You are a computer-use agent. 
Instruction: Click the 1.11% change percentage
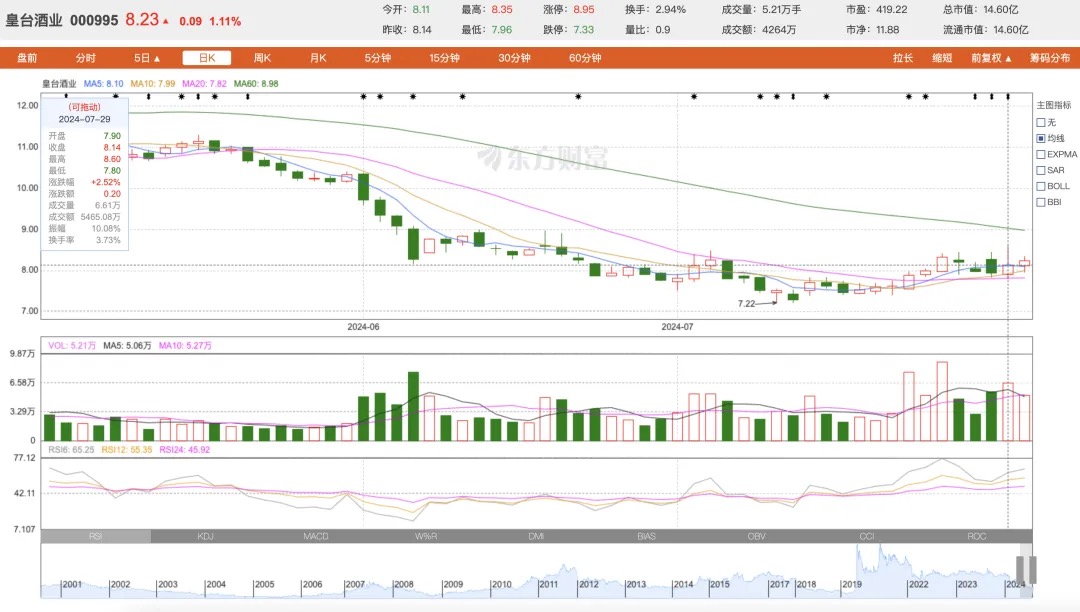pyautogui.click(x=225, y=21)
